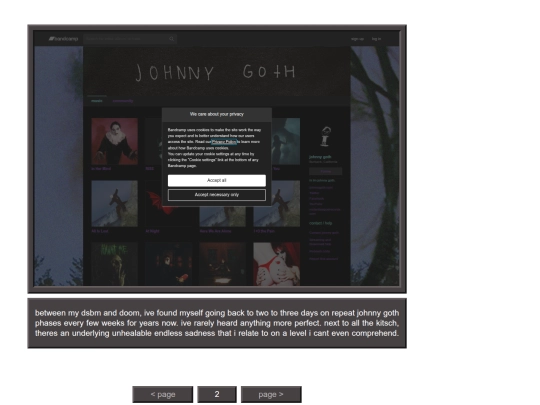
Task: Click the Johnny Goth banner header
Action: click(x=217, y=71)
